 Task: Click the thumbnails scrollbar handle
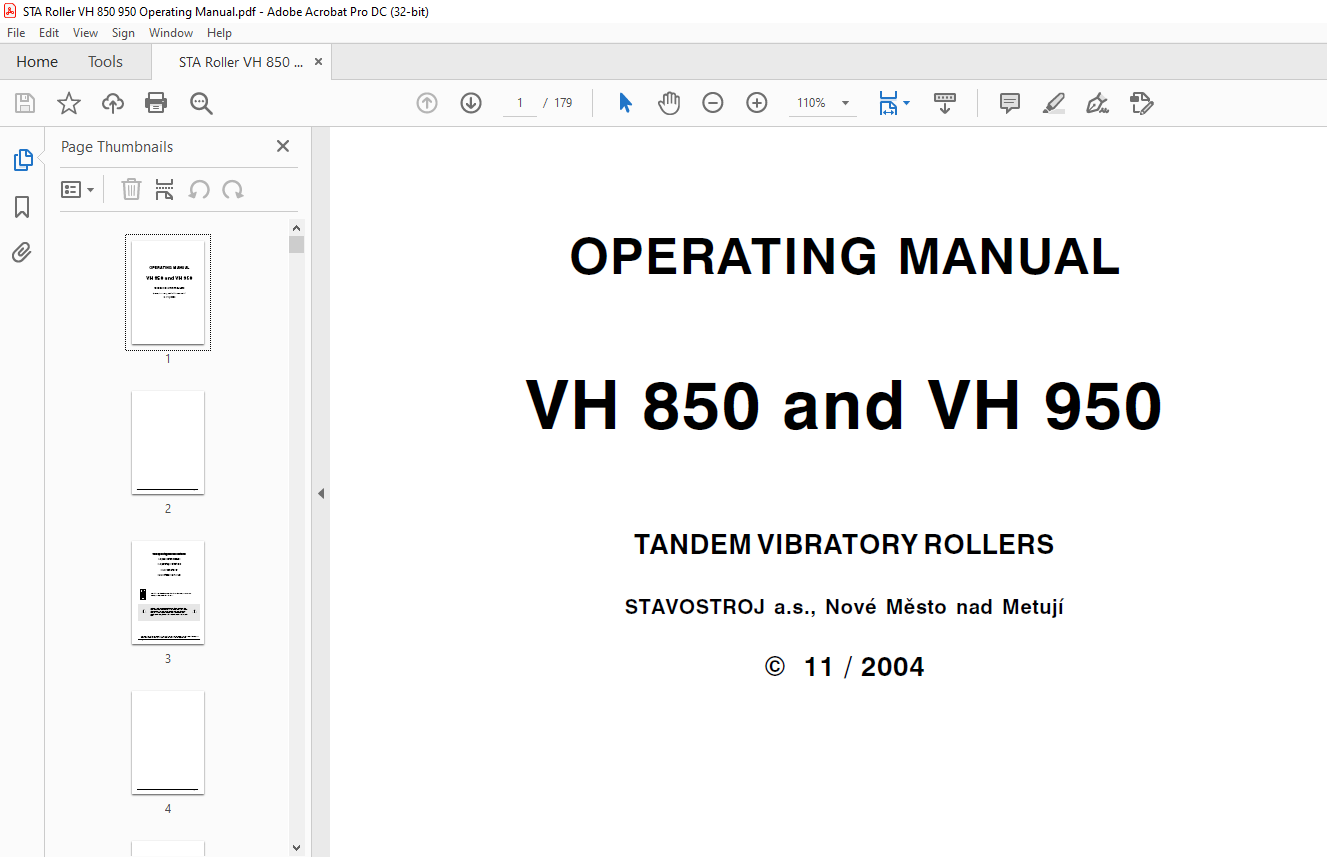point(296,245)
